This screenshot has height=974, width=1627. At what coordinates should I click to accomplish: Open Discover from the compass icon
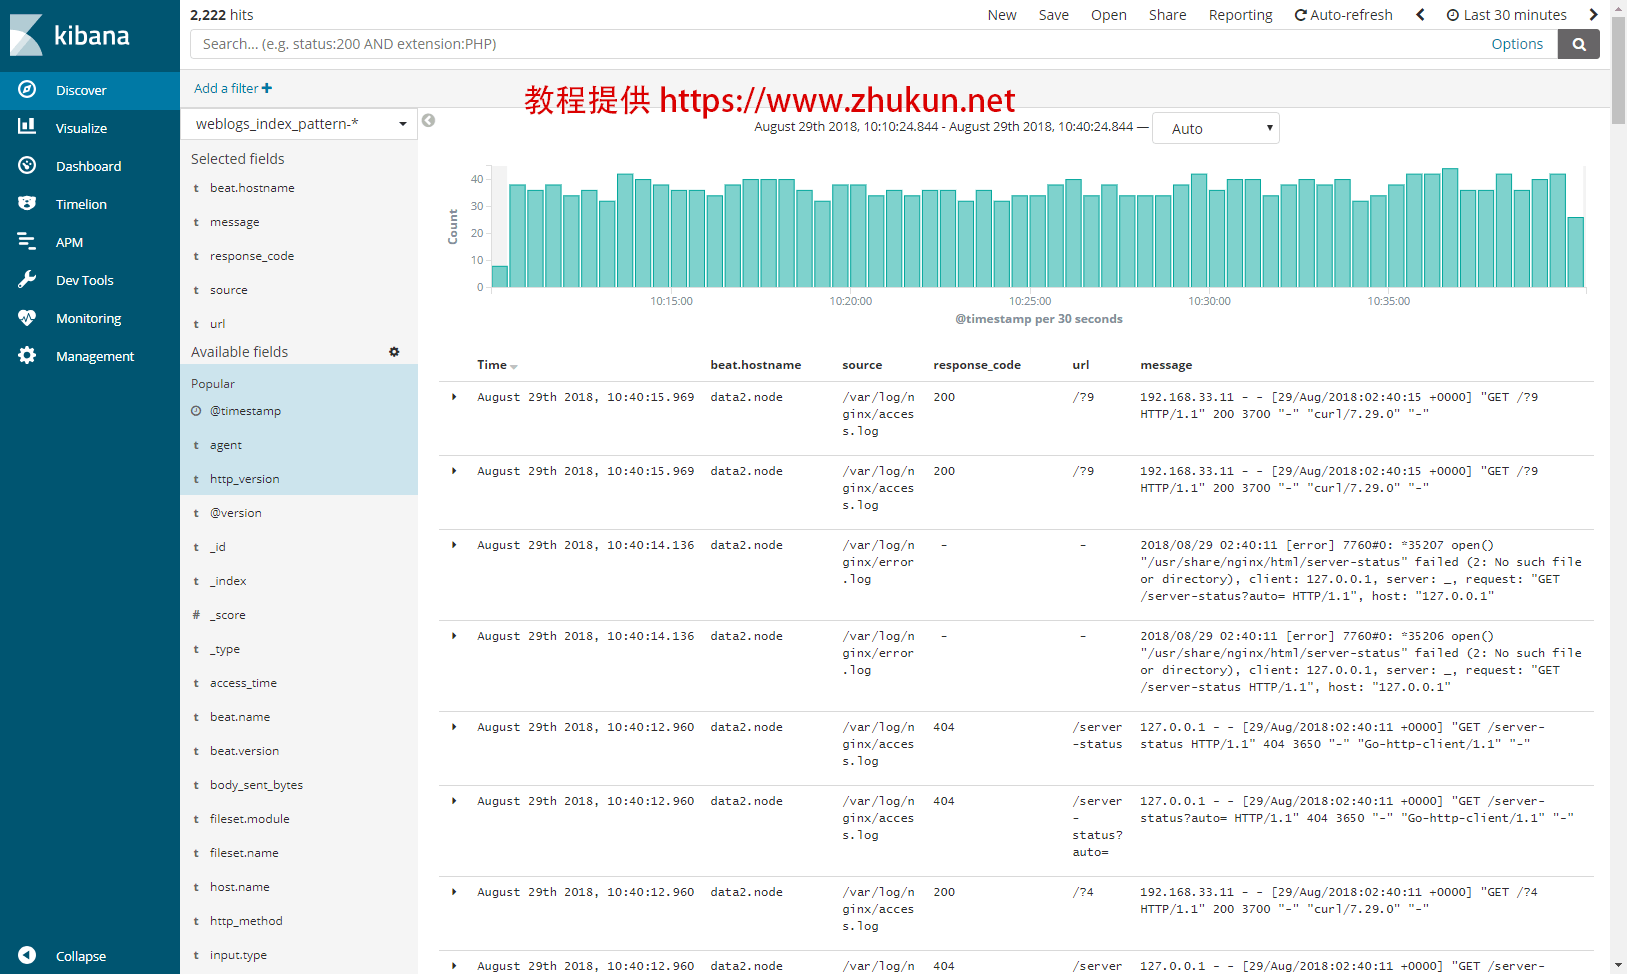click(x=27, y=90)
